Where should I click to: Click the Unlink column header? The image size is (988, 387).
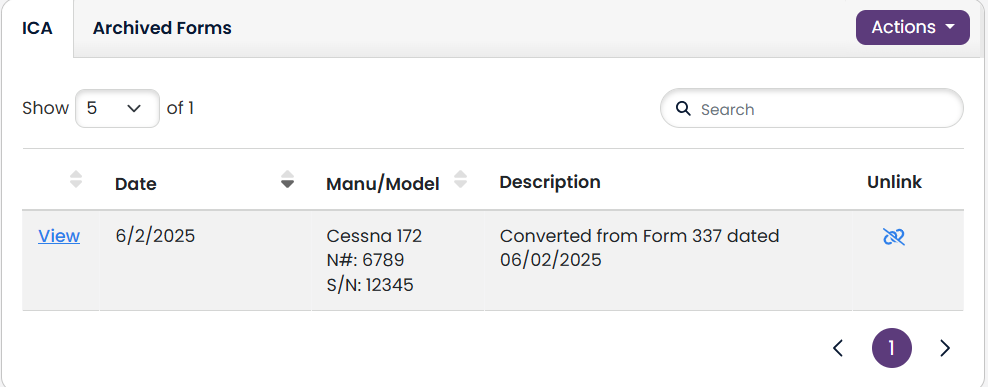point(894,182)
